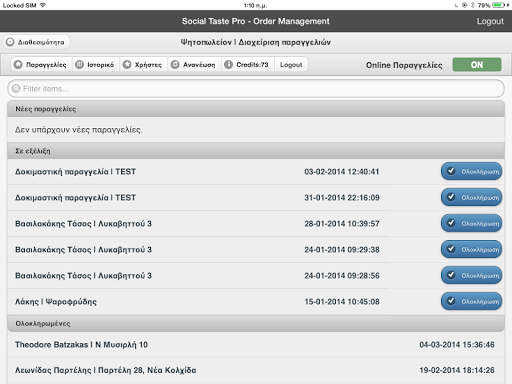The height and width of the screenshot is (384, 512).
Task: Click the clock icon on the Διαθεσιμότητα button
Action: [10, 42]
